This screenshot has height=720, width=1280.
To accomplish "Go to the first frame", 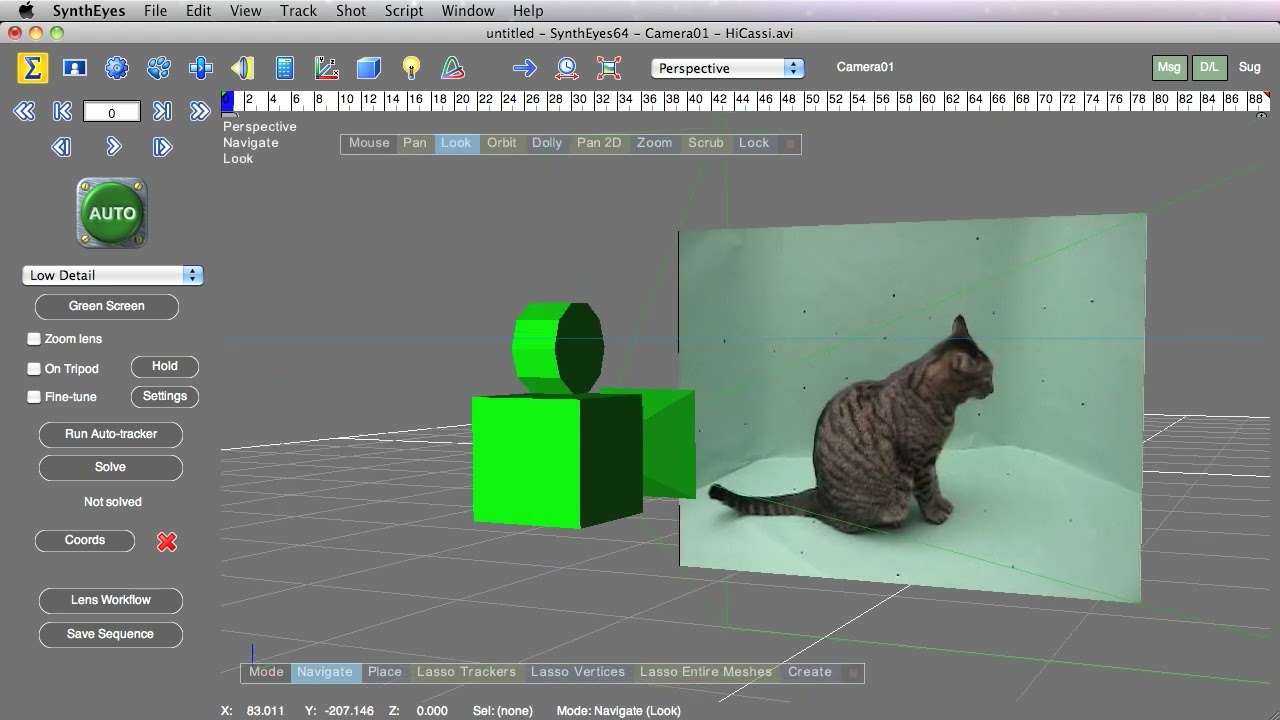I will pos(62,112).
